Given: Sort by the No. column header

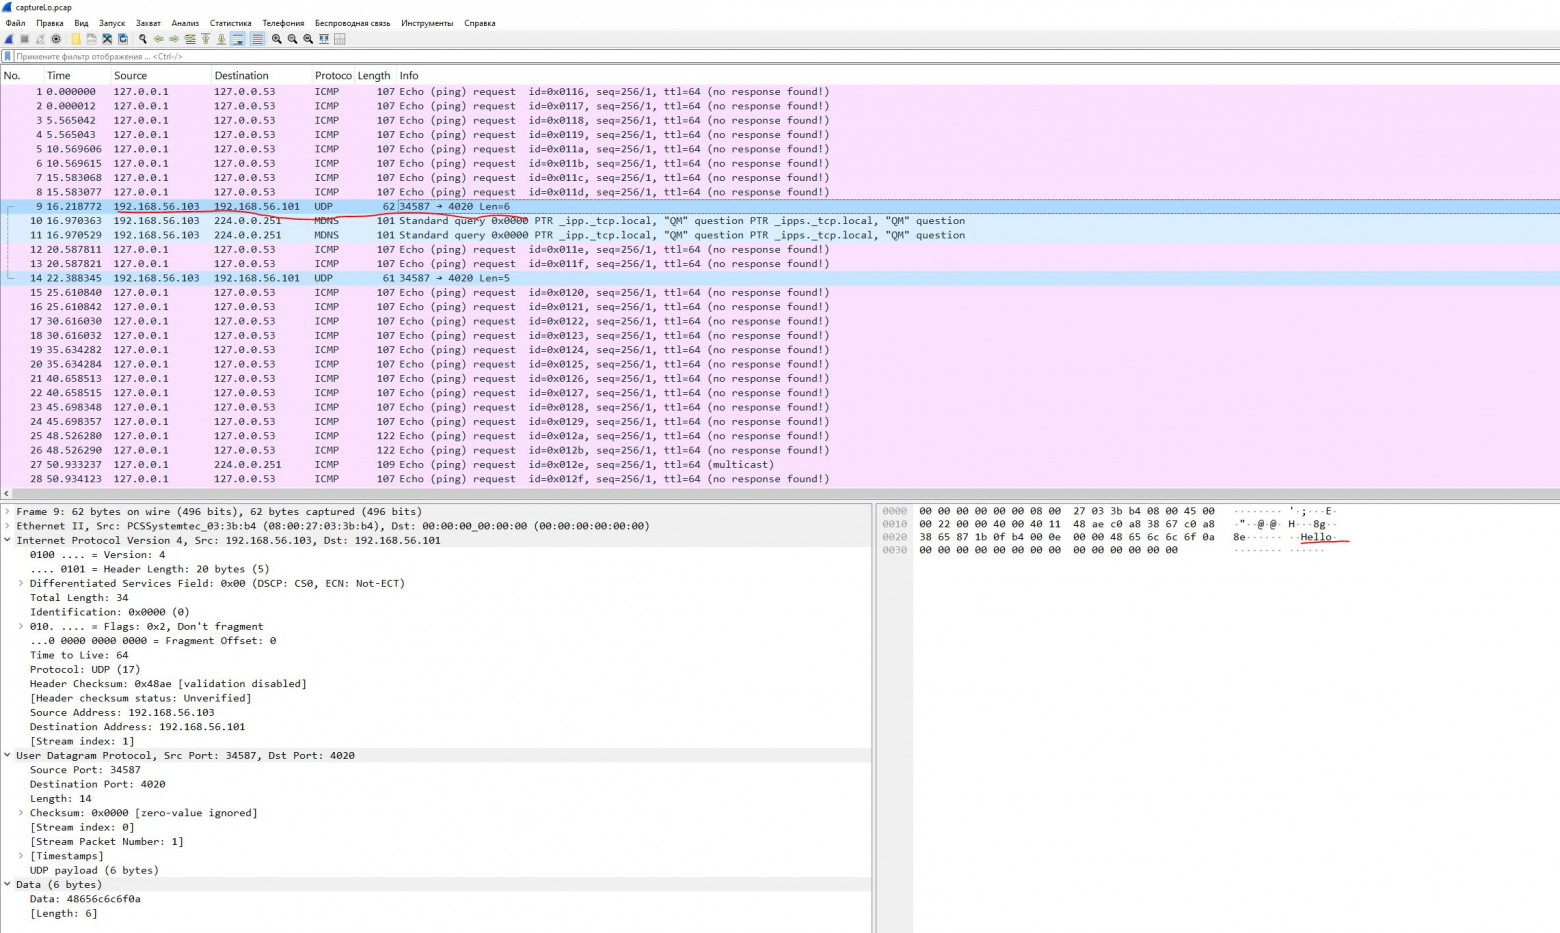Looking at the screenshot, I should coord(20,76).
